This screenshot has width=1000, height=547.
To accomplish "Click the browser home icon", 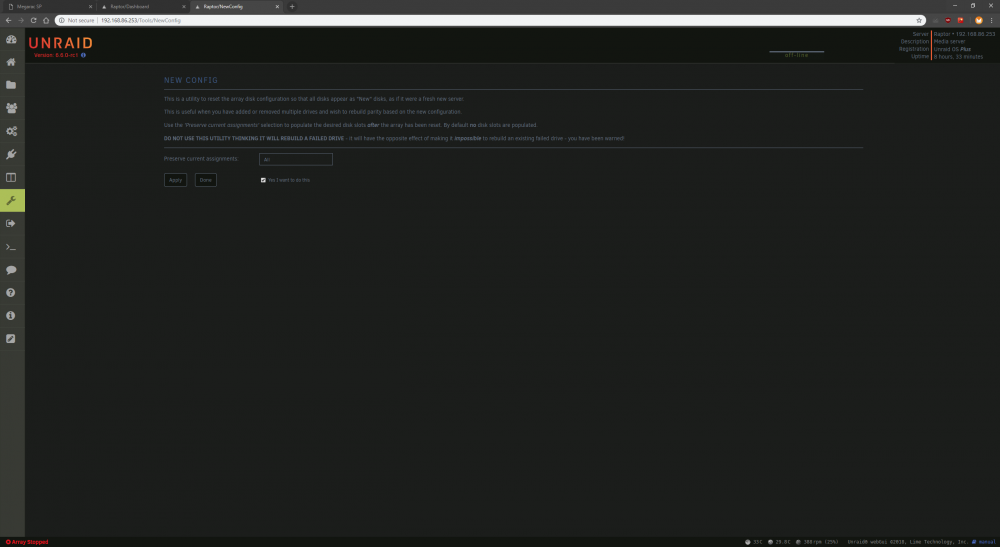I will tap(46, 20).
